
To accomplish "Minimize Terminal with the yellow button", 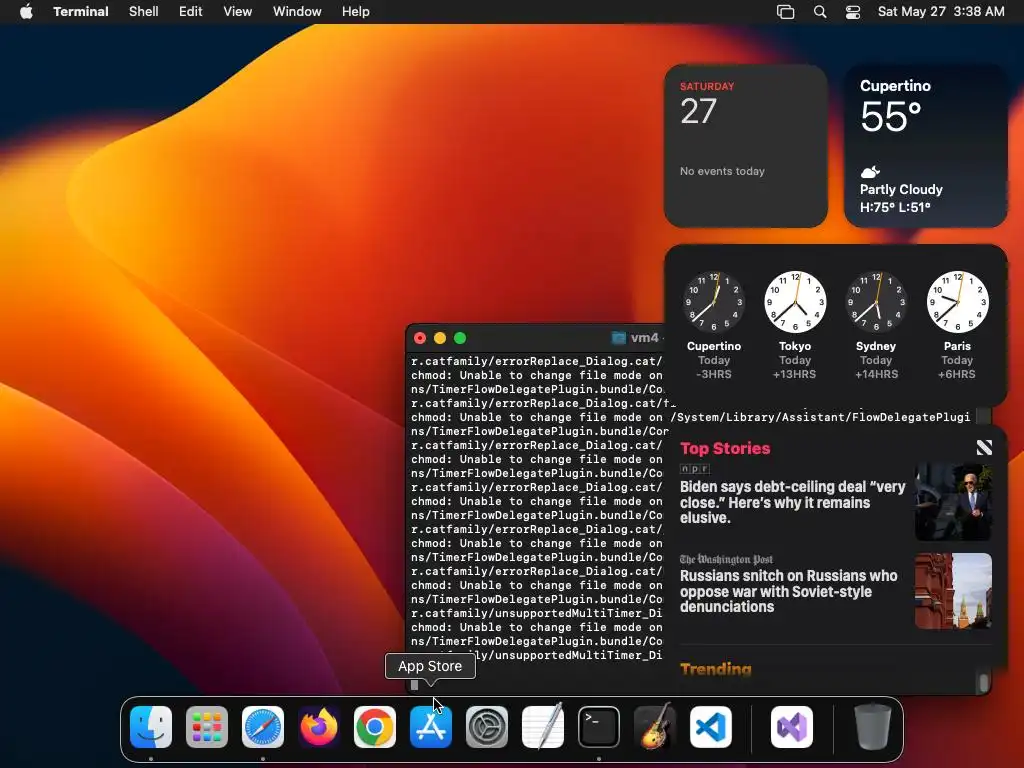I will [x=440, y=338].
